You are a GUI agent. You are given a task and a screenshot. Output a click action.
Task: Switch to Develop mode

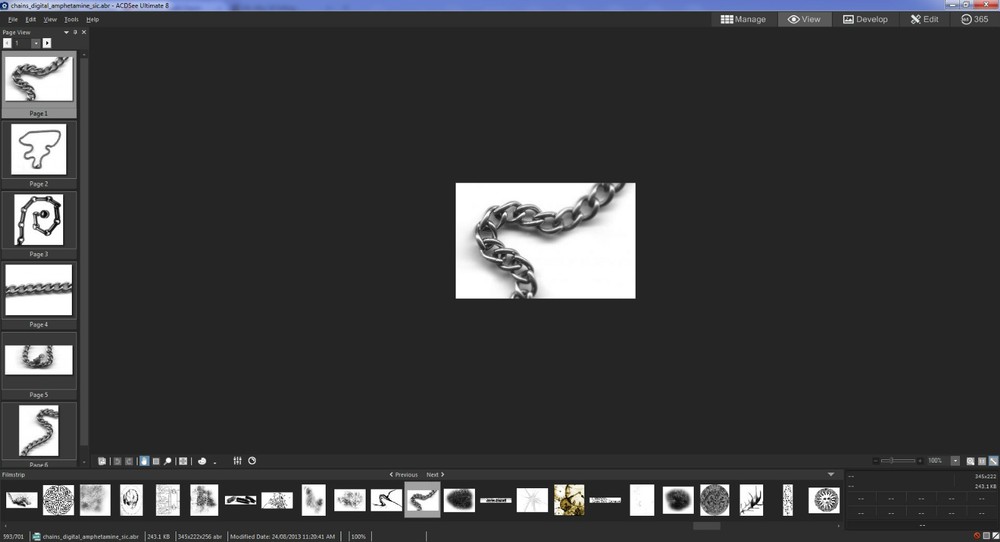click(x=865, y=19)
